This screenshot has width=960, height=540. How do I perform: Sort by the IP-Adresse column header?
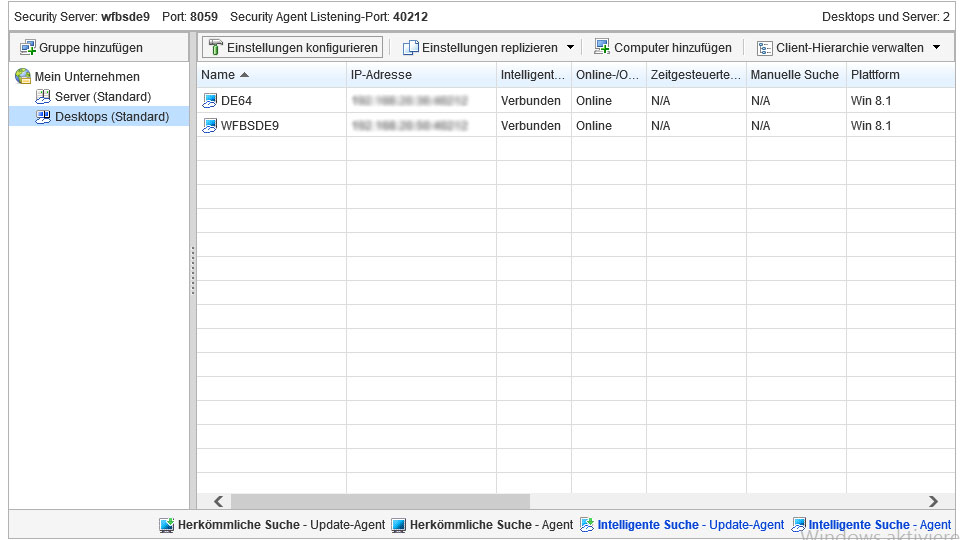point(381,75)
